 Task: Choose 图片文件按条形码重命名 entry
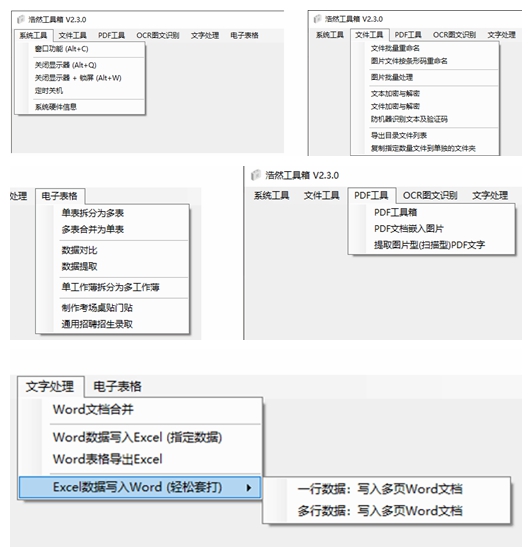[x=409, y=61]
